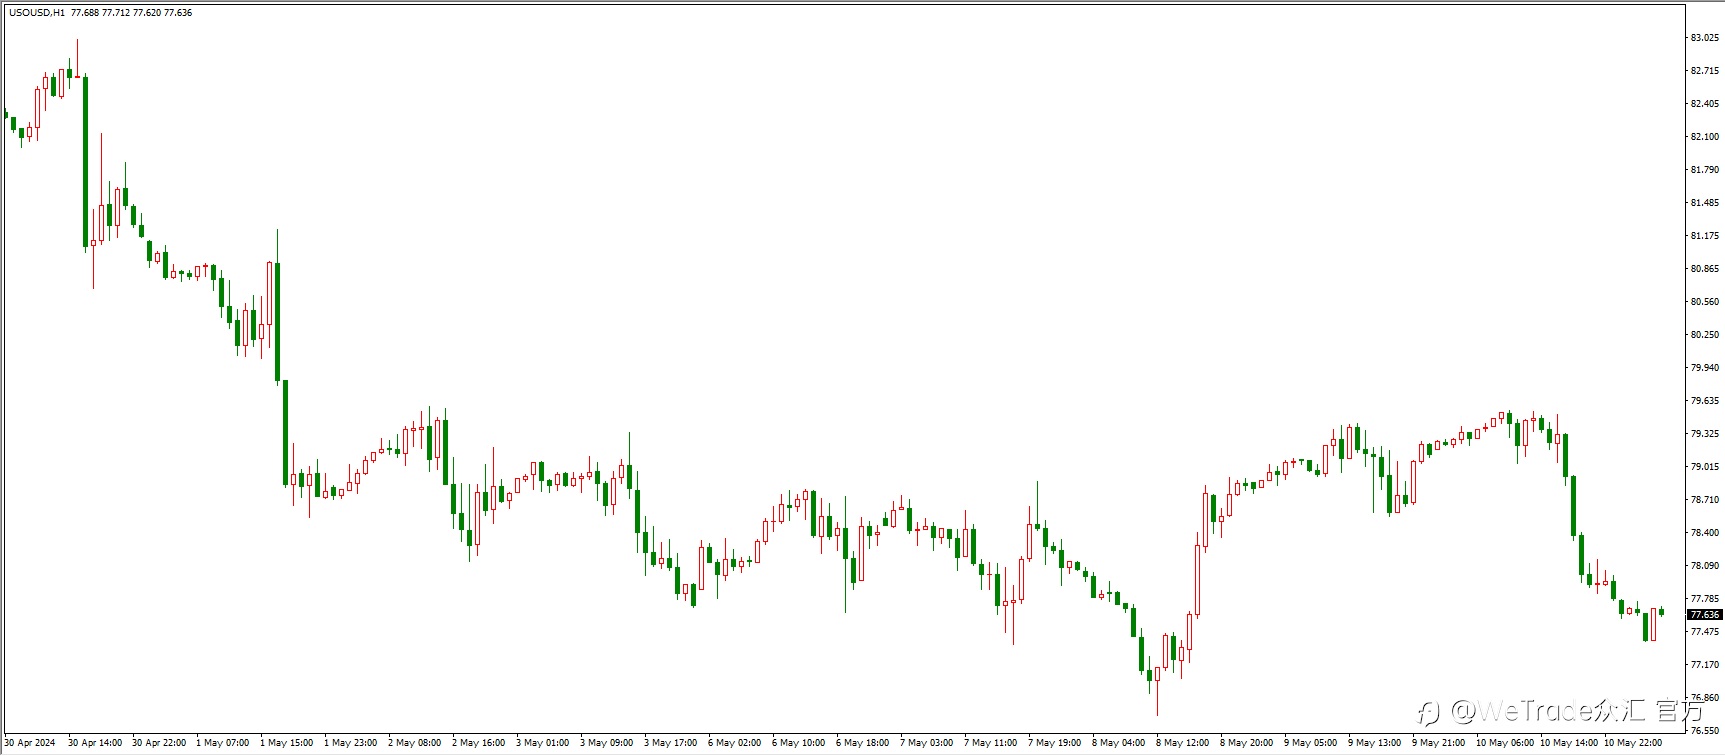Image resolution: width=1725 pixels, height=756 pixels.
Task: Select the 6 May 02:00 time label
Action: click(735, 743)
